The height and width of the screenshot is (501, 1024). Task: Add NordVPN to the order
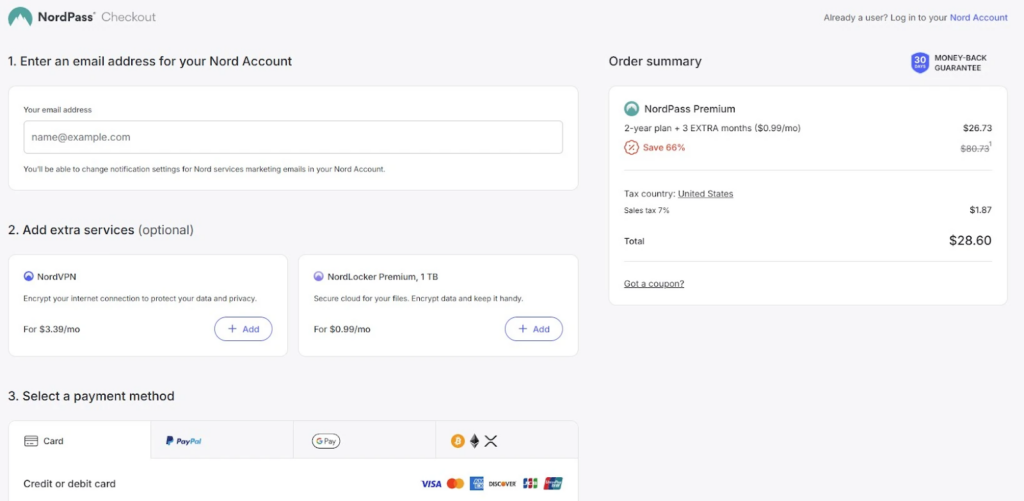(x=243, y=329)
